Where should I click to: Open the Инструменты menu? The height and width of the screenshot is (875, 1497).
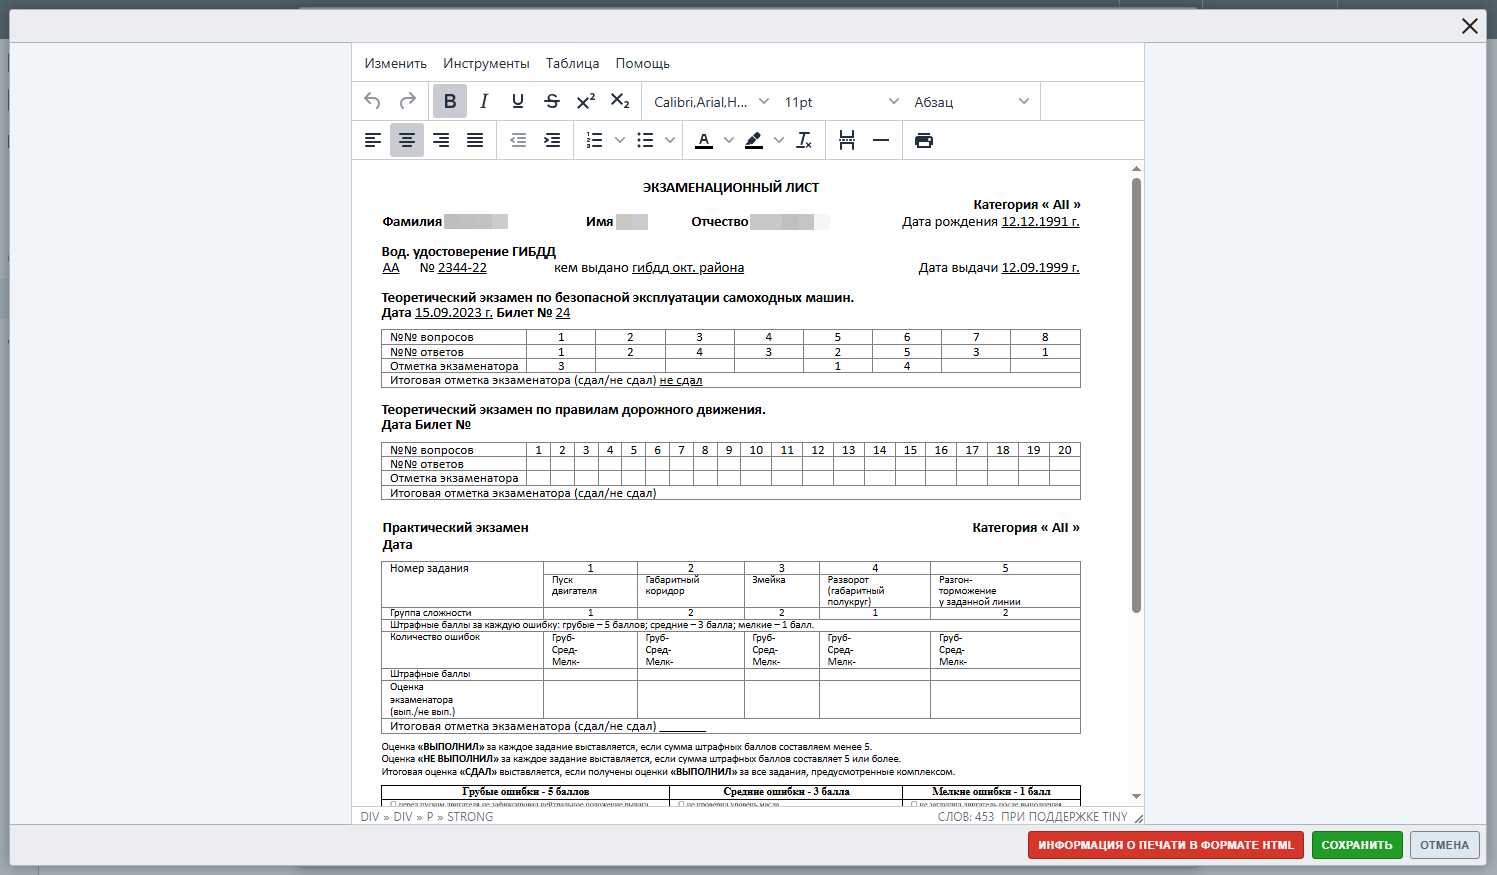click(487, 63)
